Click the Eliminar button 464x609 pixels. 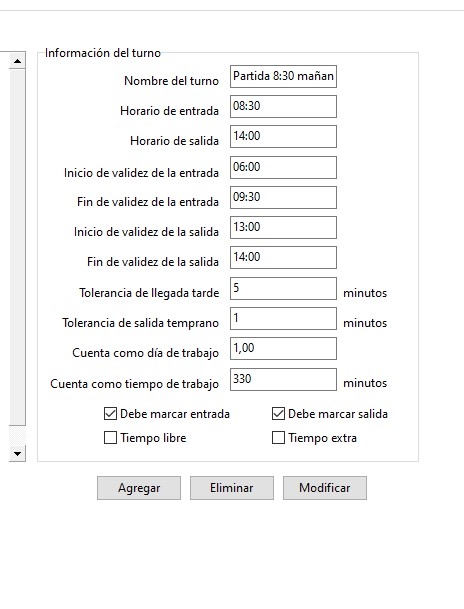coord(232,488)
